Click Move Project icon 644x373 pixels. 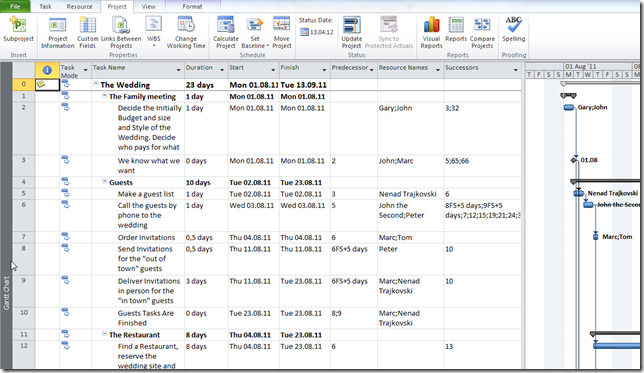(x=282, y=25)
